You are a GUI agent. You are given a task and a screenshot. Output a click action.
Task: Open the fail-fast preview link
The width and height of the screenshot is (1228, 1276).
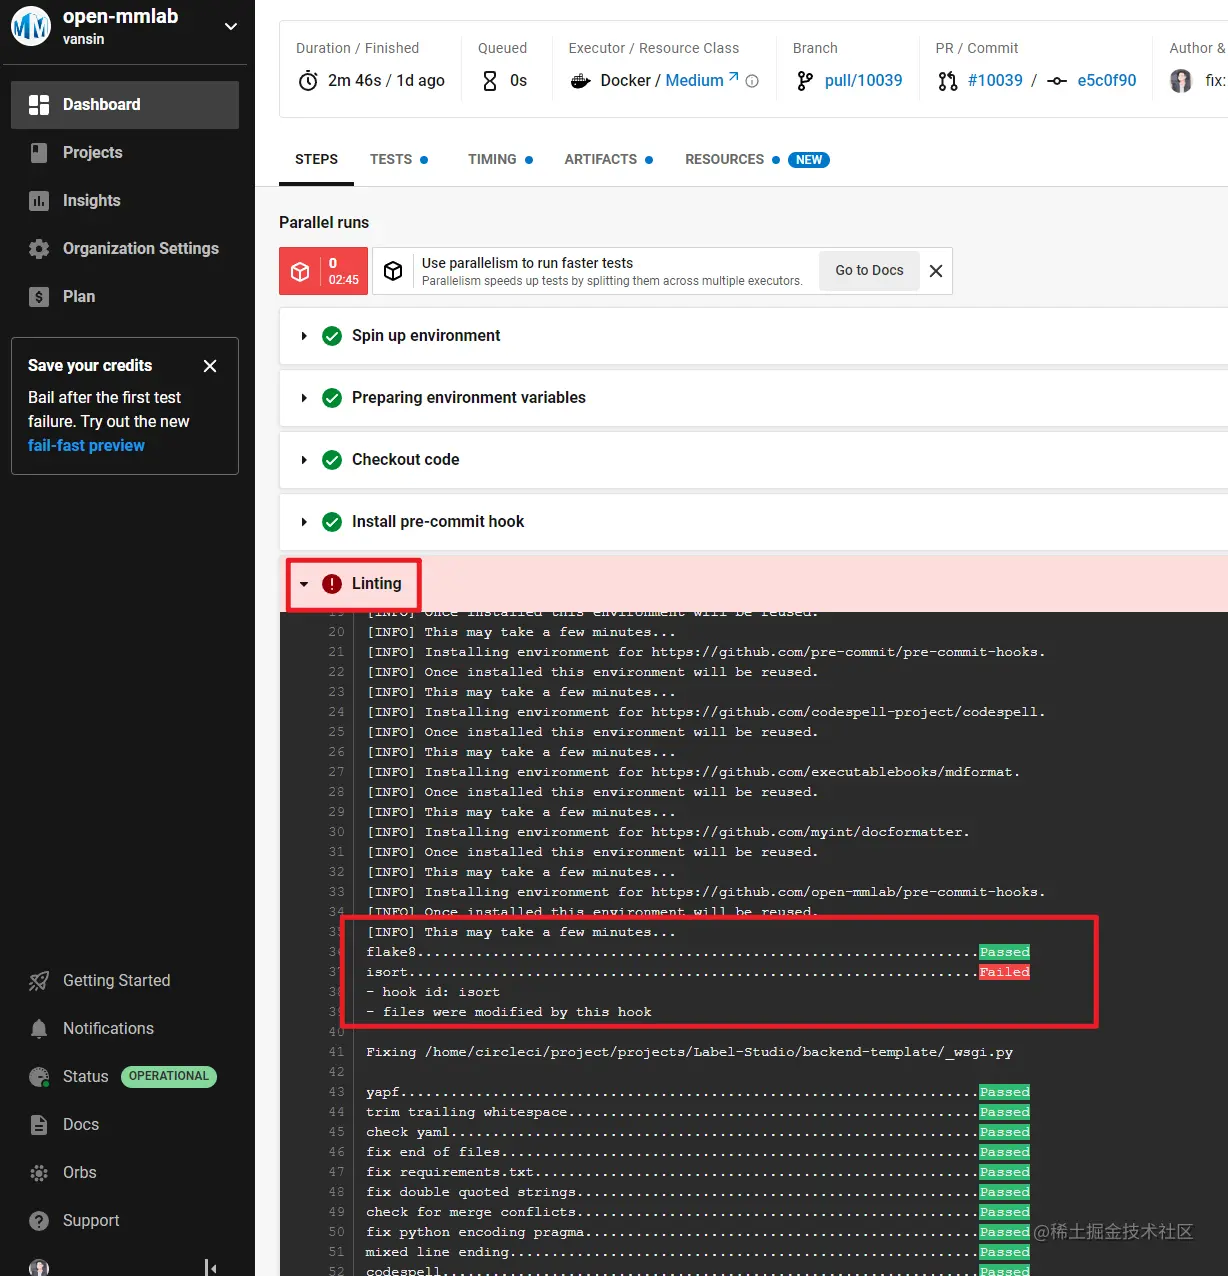click(86, 445)
